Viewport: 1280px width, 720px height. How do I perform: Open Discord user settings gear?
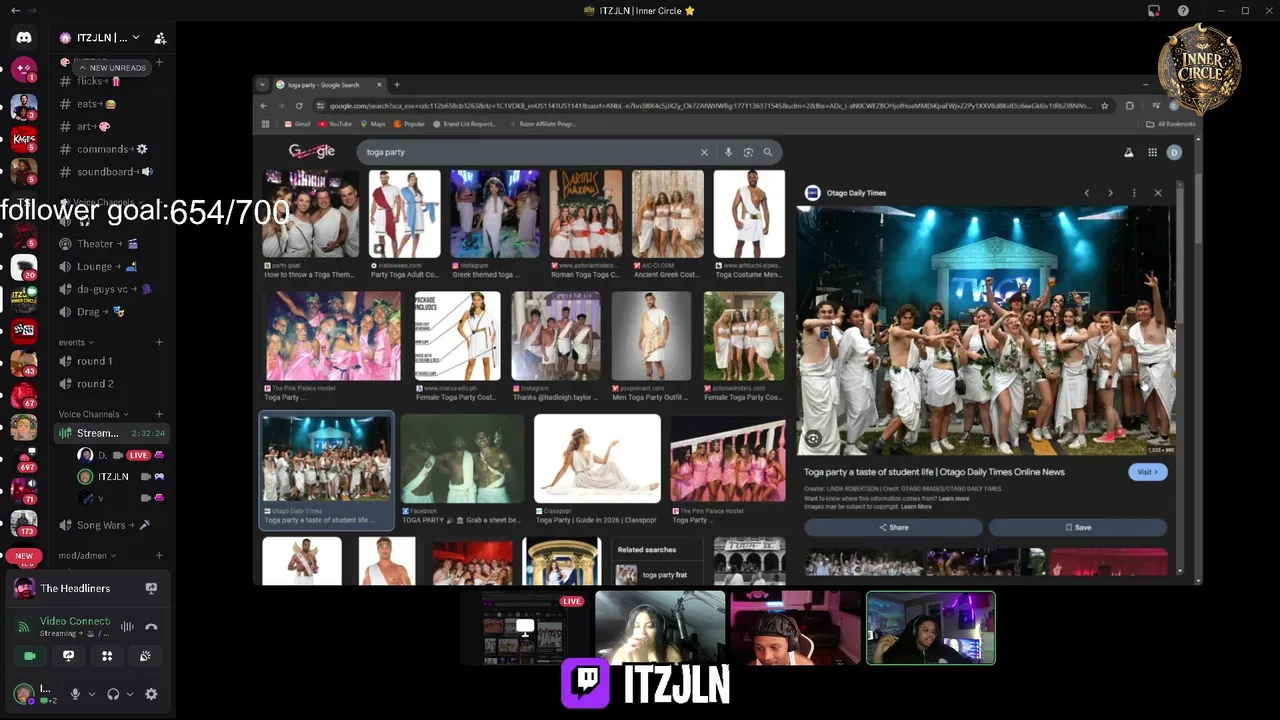click(x=151, y=694)
